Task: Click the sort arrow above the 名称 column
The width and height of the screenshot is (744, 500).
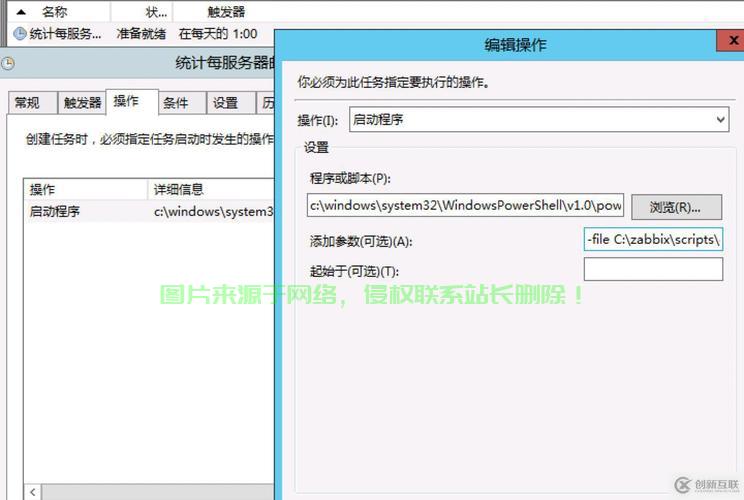Action: pos(20,11)
